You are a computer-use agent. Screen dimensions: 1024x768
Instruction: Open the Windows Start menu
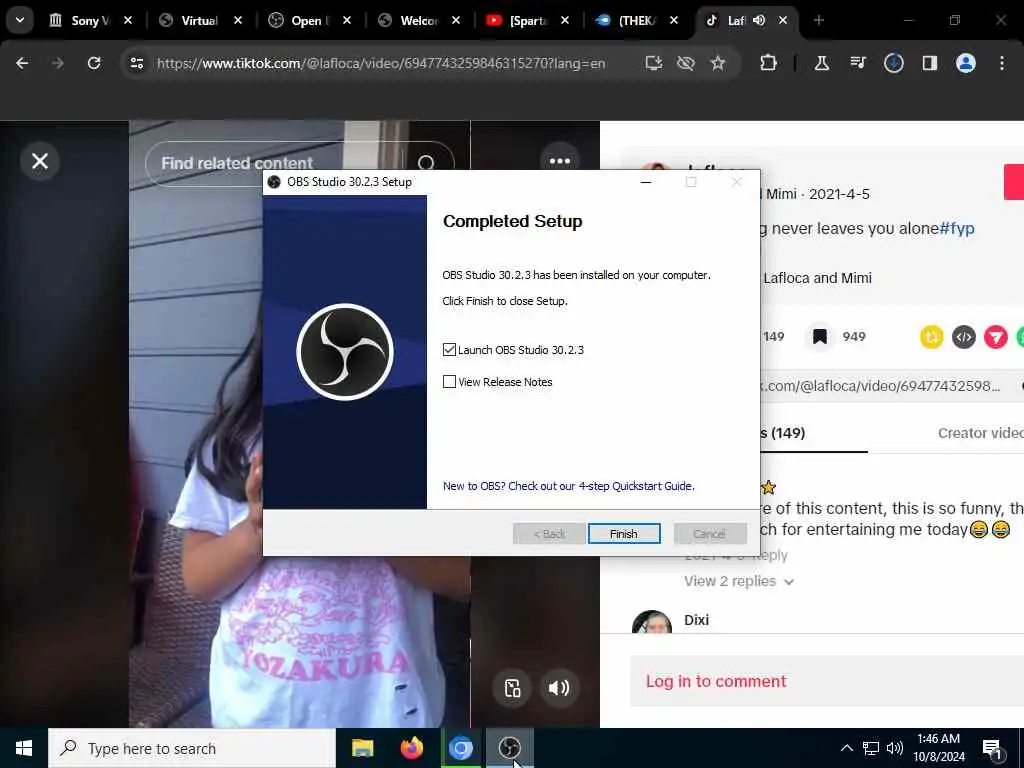tap(24, 748)
